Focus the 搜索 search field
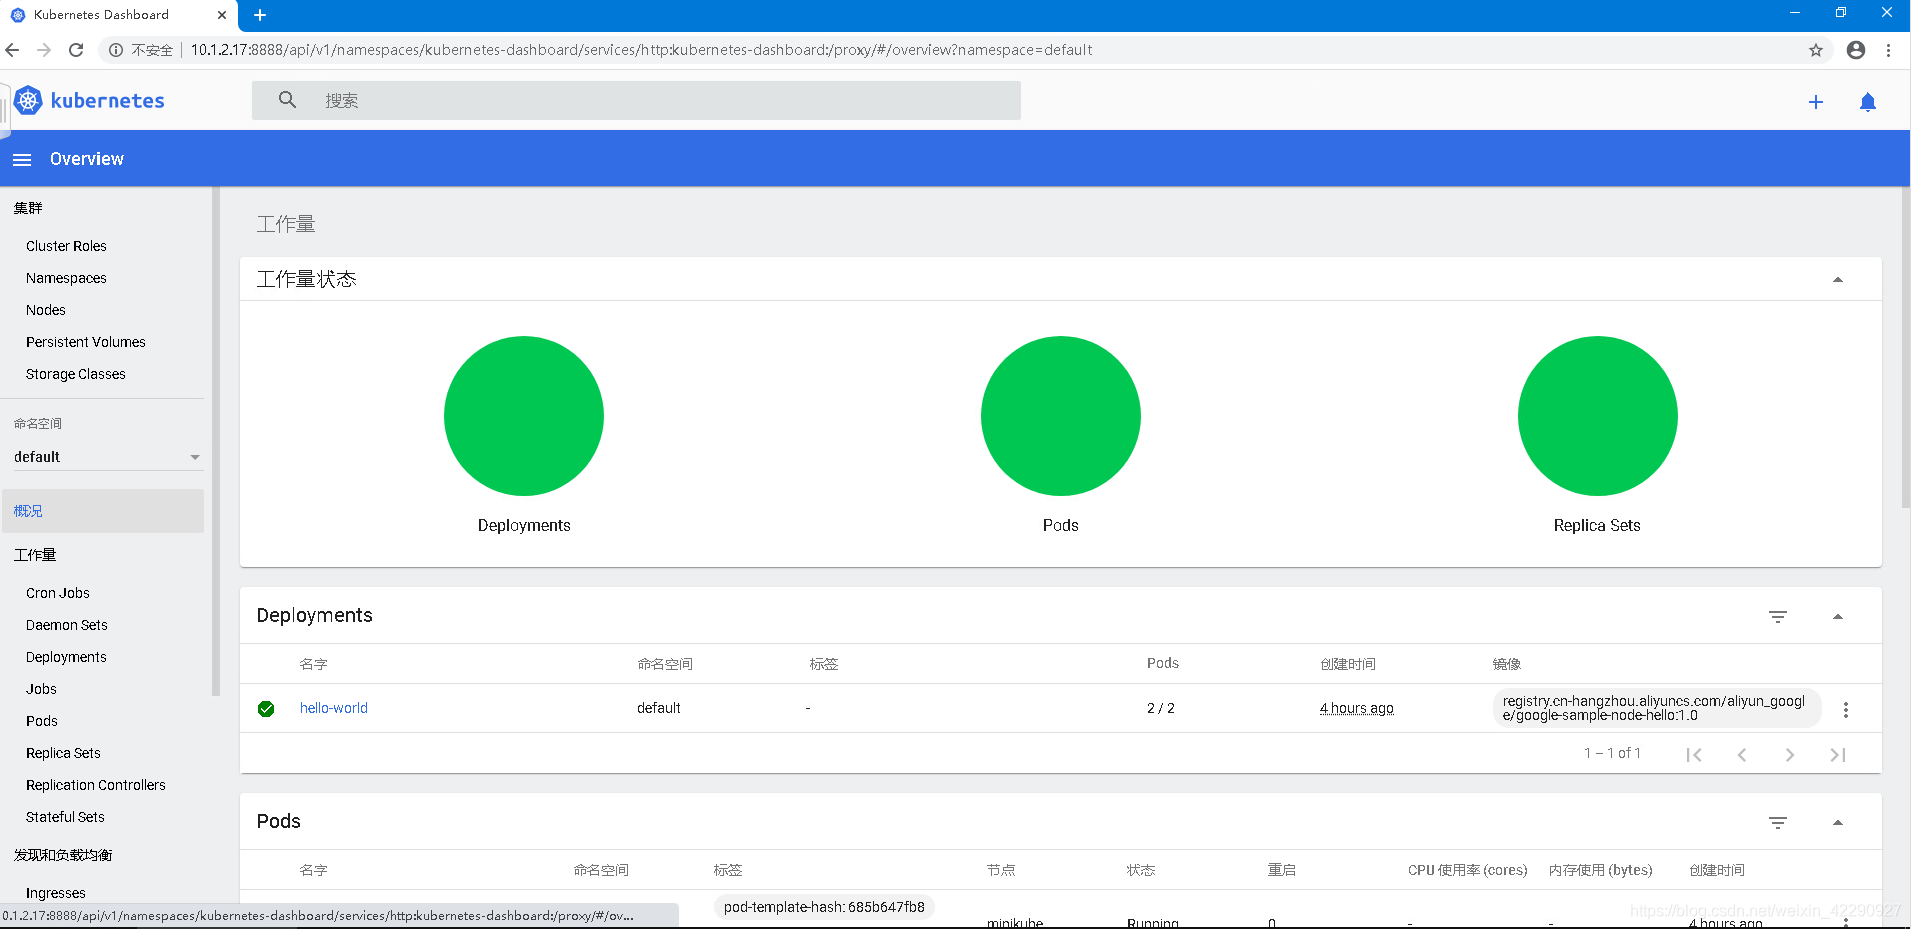This screenshot has height=929, width=1911. coord(636,100)
